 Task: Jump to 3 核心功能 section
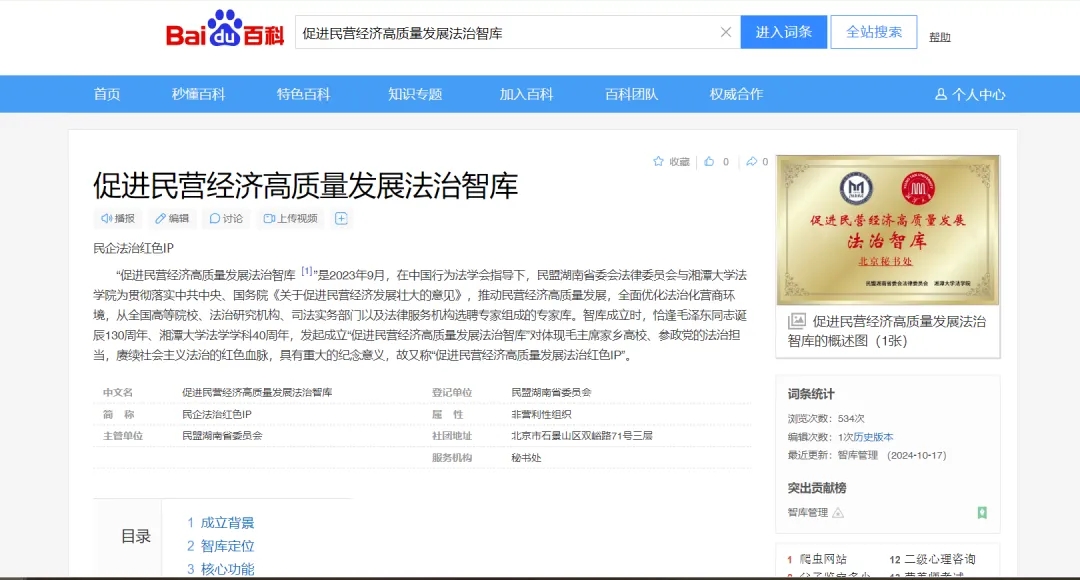[x=220, y=569]
